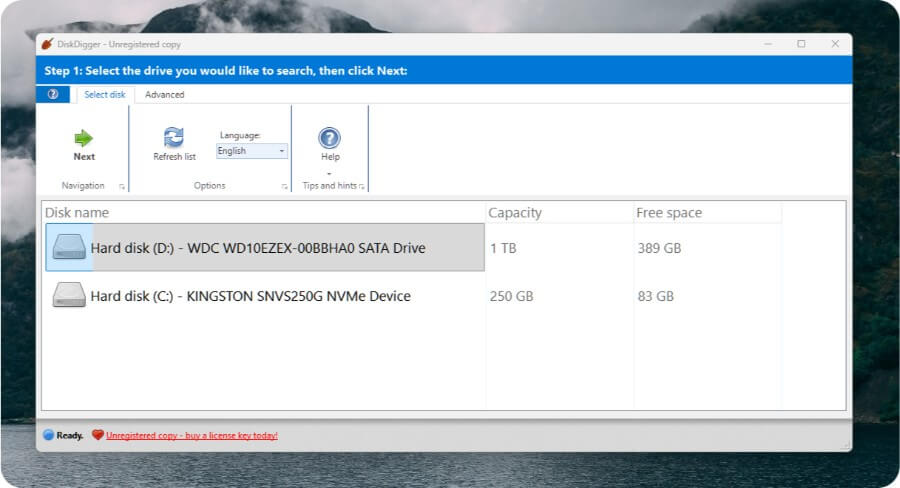Expand the small arrow beneath the Help button

point(329,173)
